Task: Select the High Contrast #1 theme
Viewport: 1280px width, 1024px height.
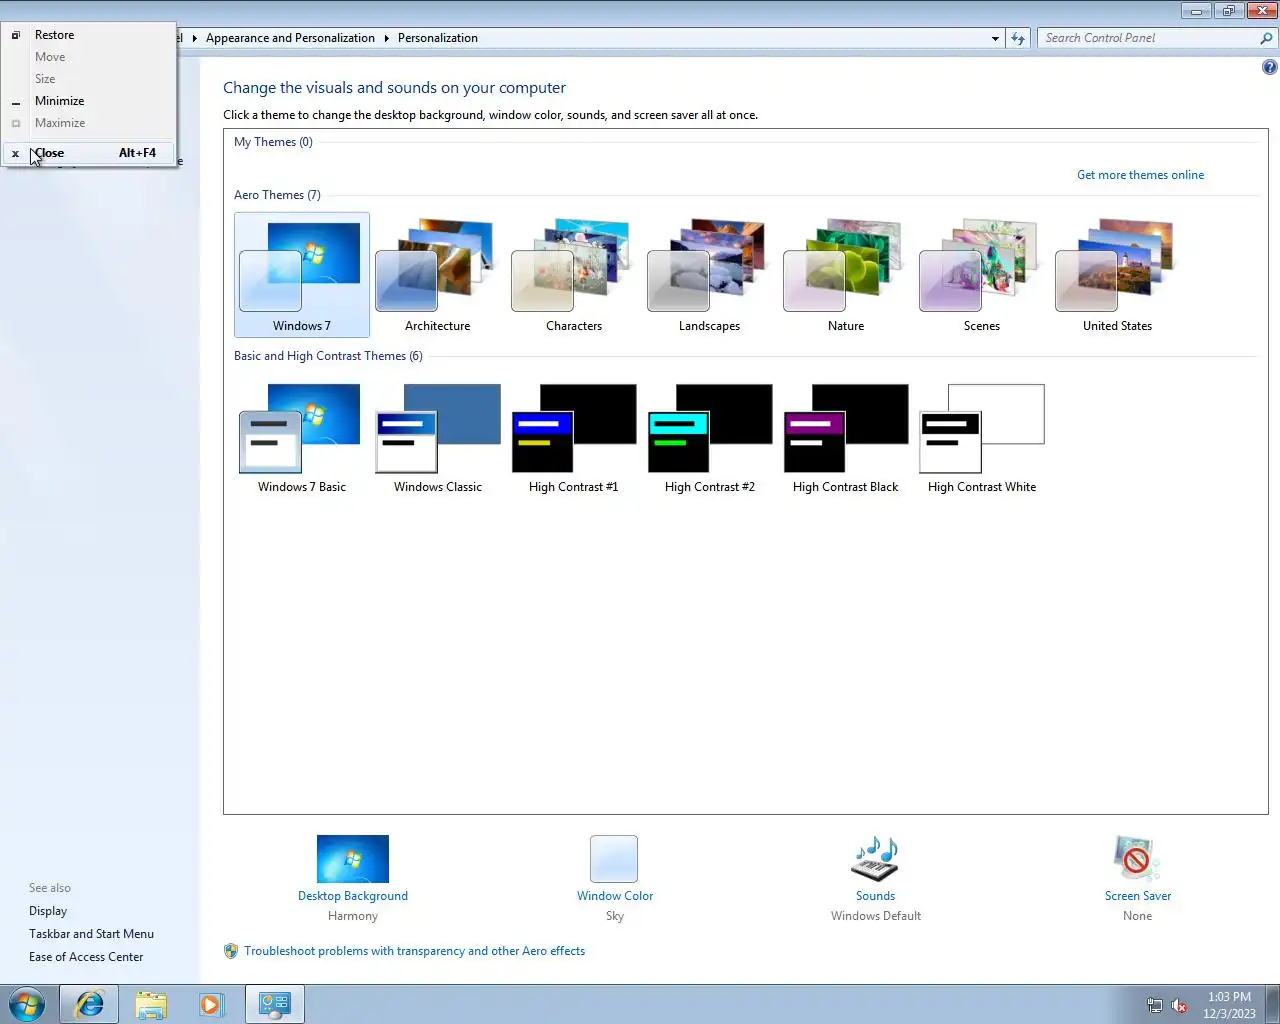Action: tap(573, 438)
